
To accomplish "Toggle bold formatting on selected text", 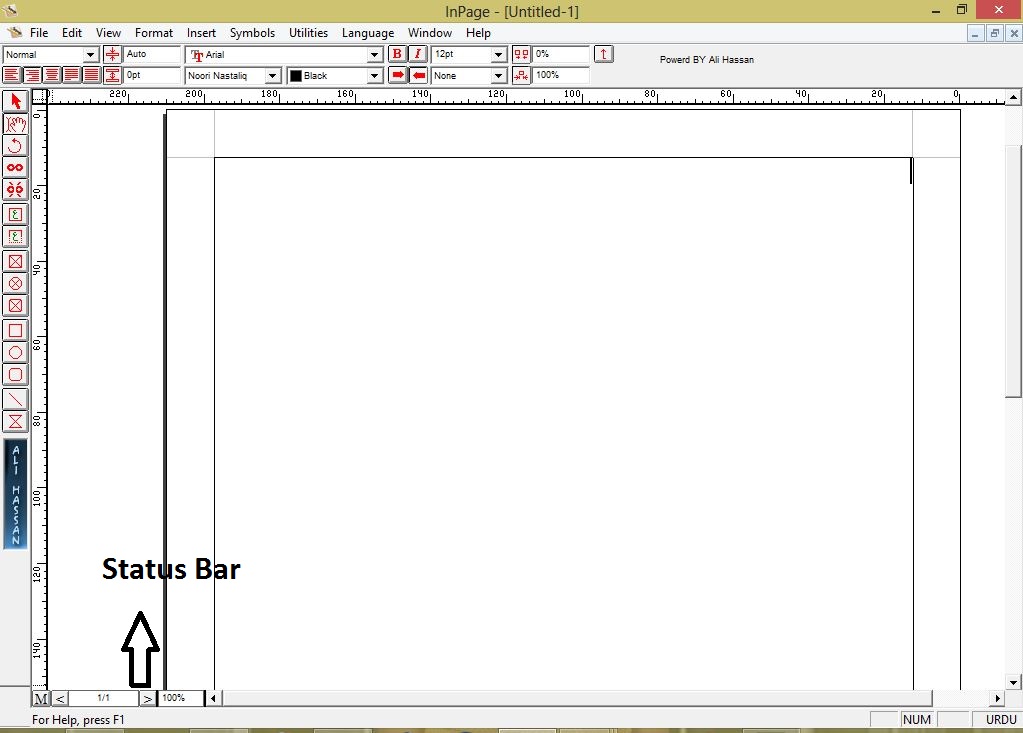I will click(x=396, y=54).
